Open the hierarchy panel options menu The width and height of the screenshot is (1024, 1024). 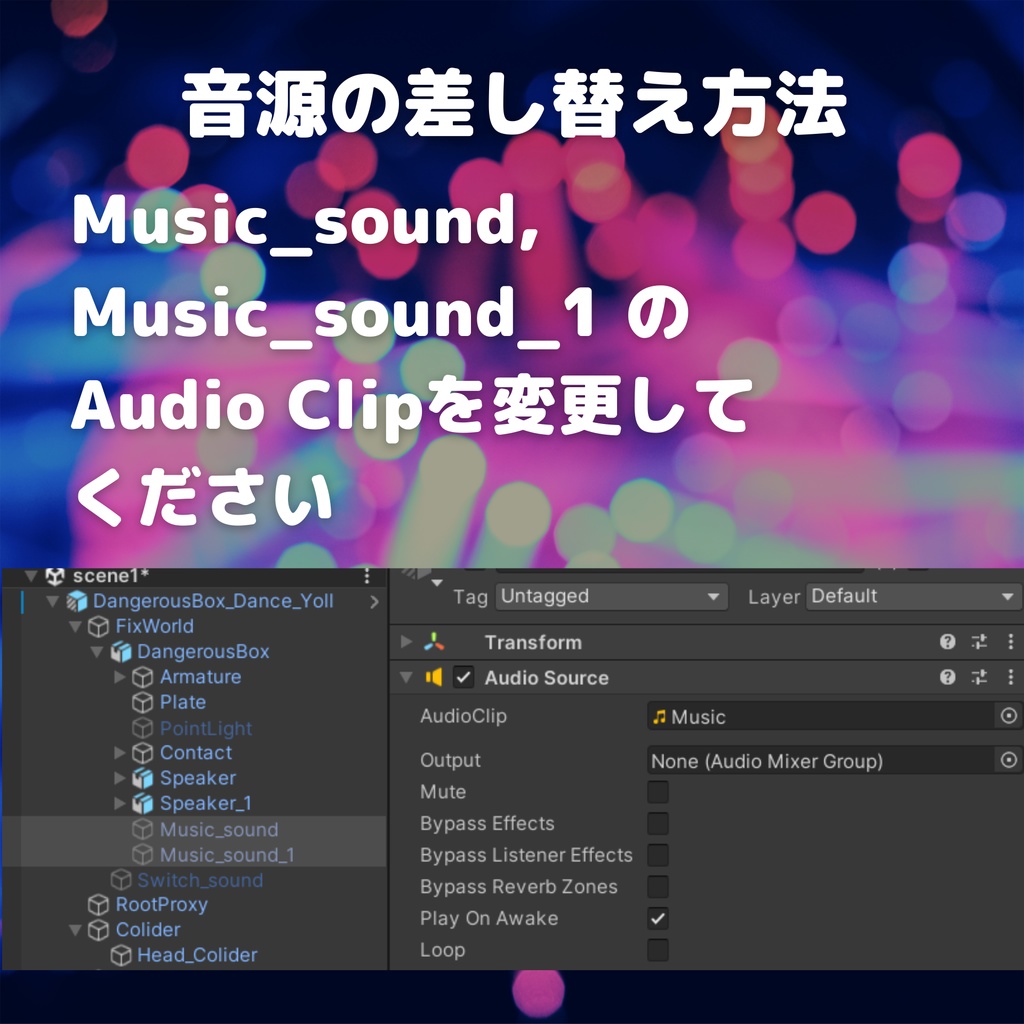click(368, 576)
